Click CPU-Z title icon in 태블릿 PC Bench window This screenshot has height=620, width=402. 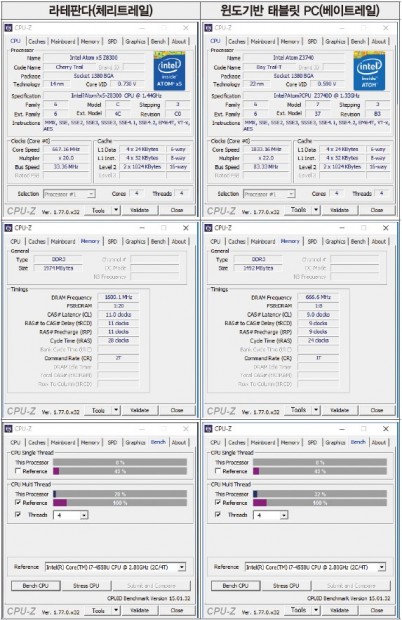(209, 429)
